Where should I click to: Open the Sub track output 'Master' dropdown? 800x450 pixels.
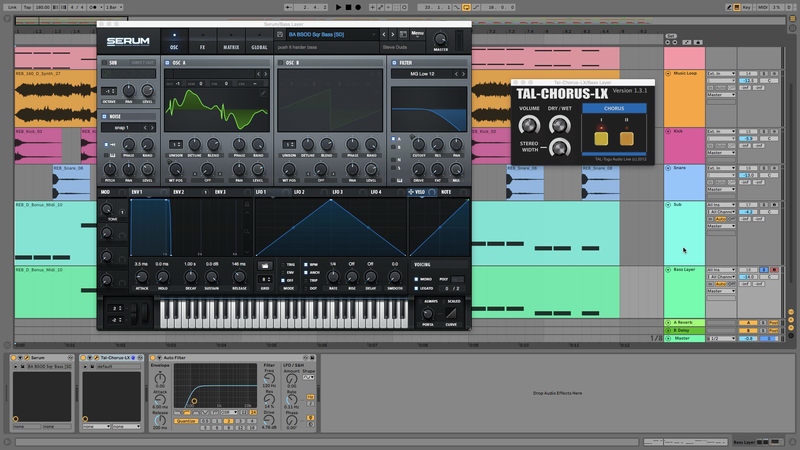coord(721,226)
